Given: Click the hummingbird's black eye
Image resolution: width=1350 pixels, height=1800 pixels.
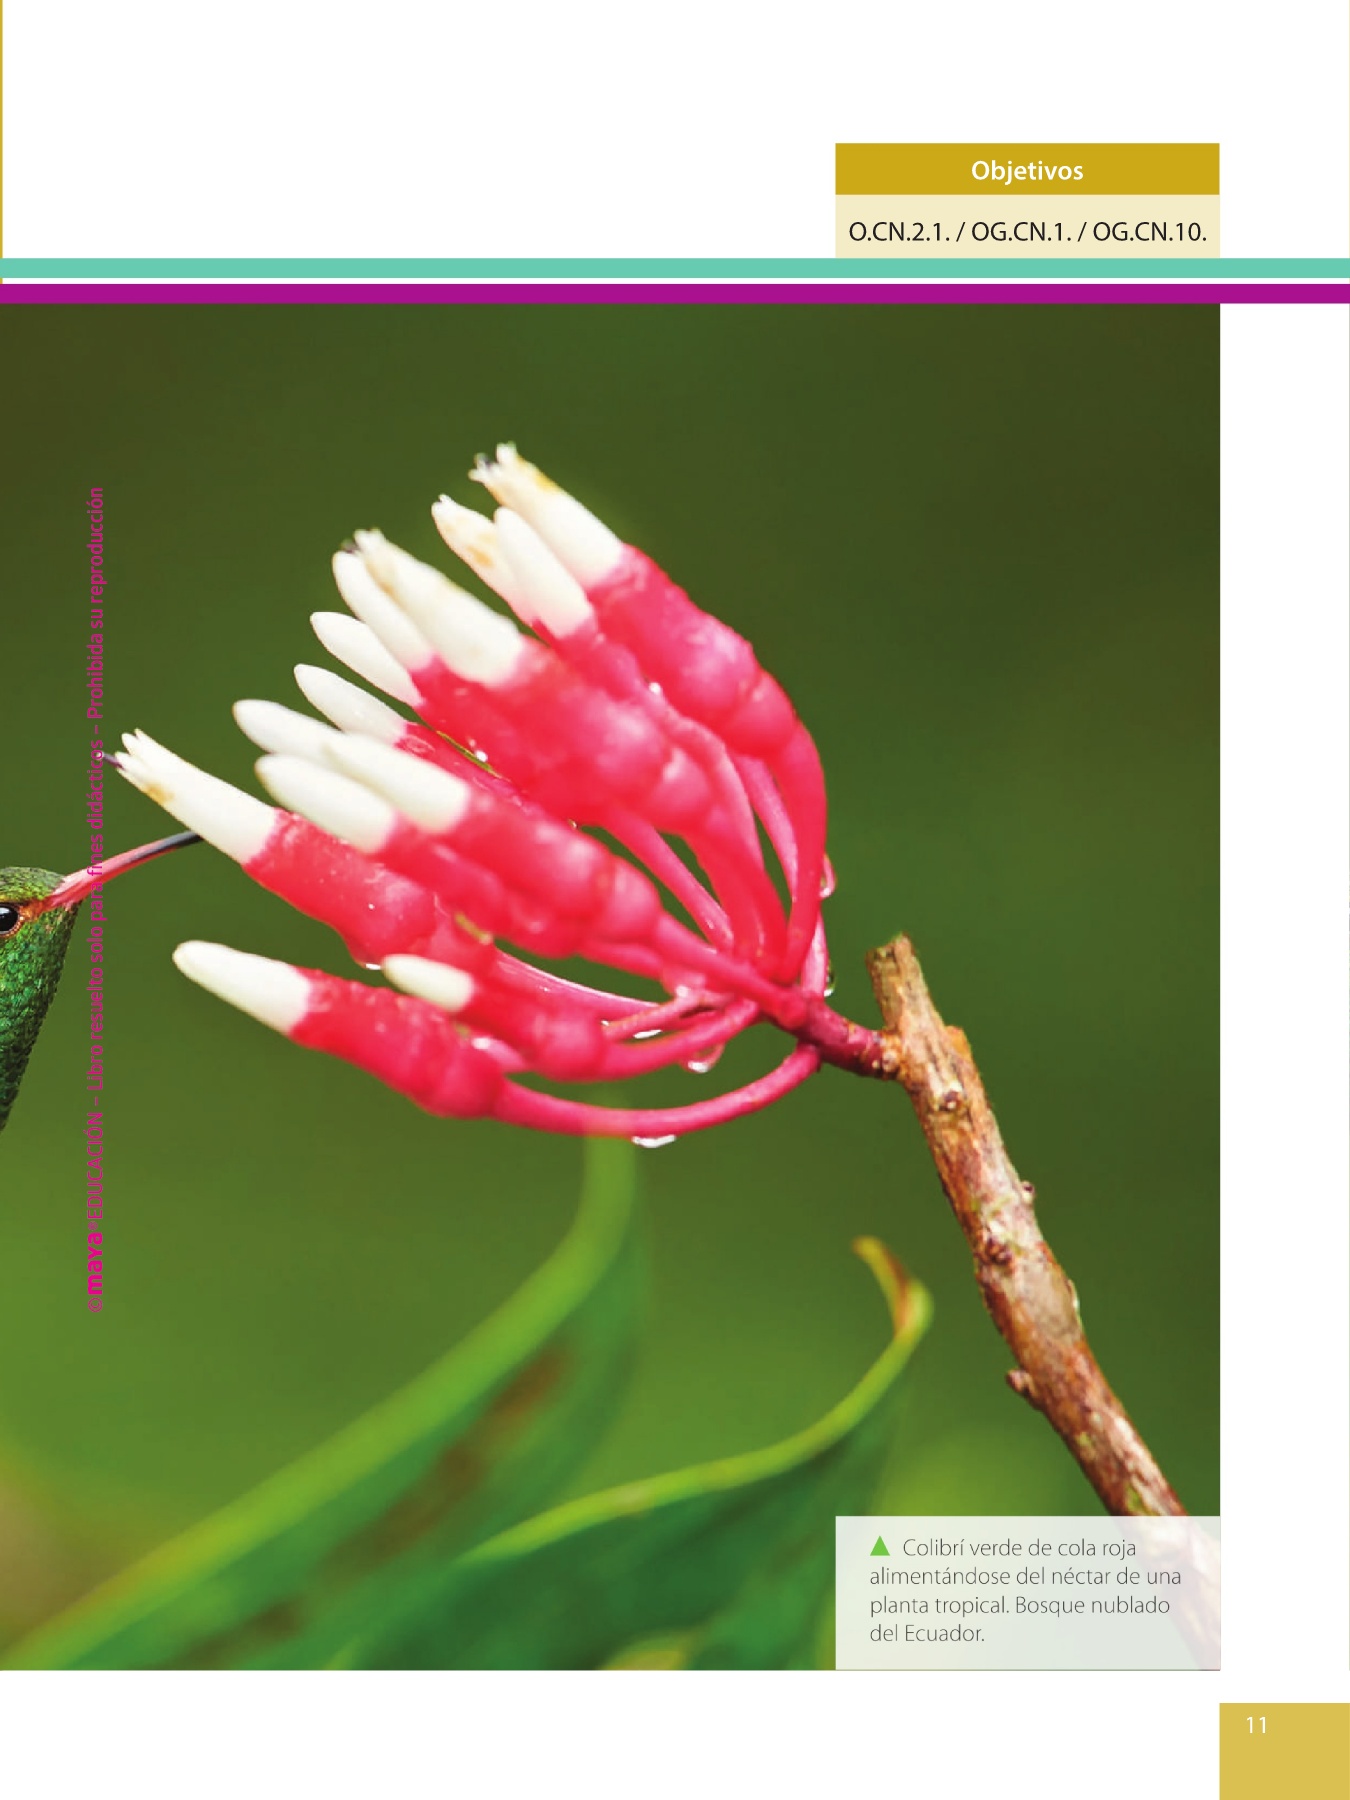Looking at the screenshot, I should (x=8, y=915).
